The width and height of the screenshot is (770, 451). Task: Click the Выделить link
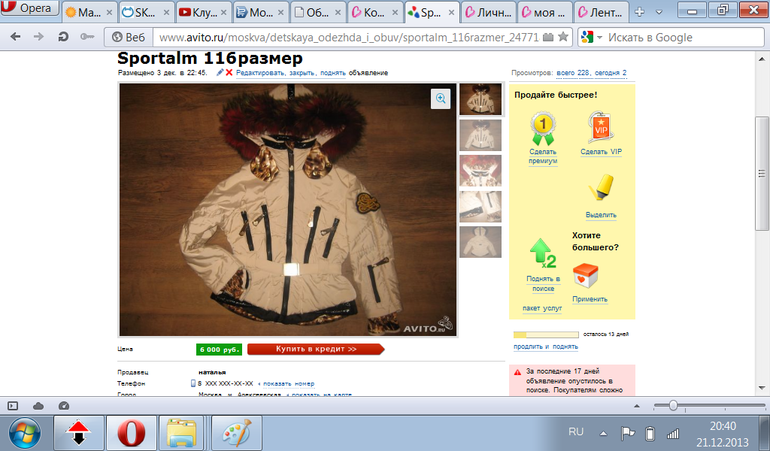pos(601,215)
